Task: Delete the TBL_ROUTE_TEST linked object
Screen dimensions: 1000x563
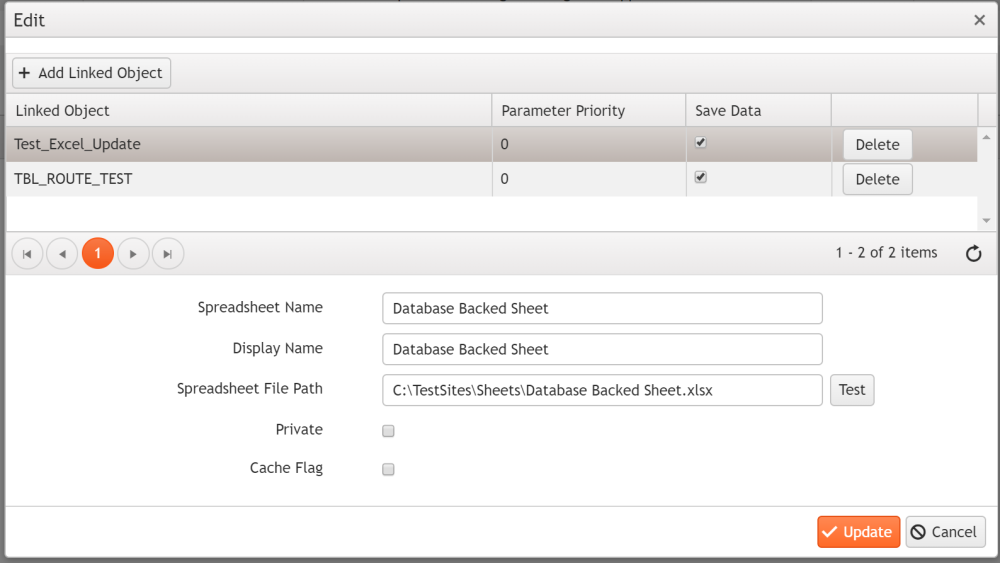Action: [x=877, y=180]
